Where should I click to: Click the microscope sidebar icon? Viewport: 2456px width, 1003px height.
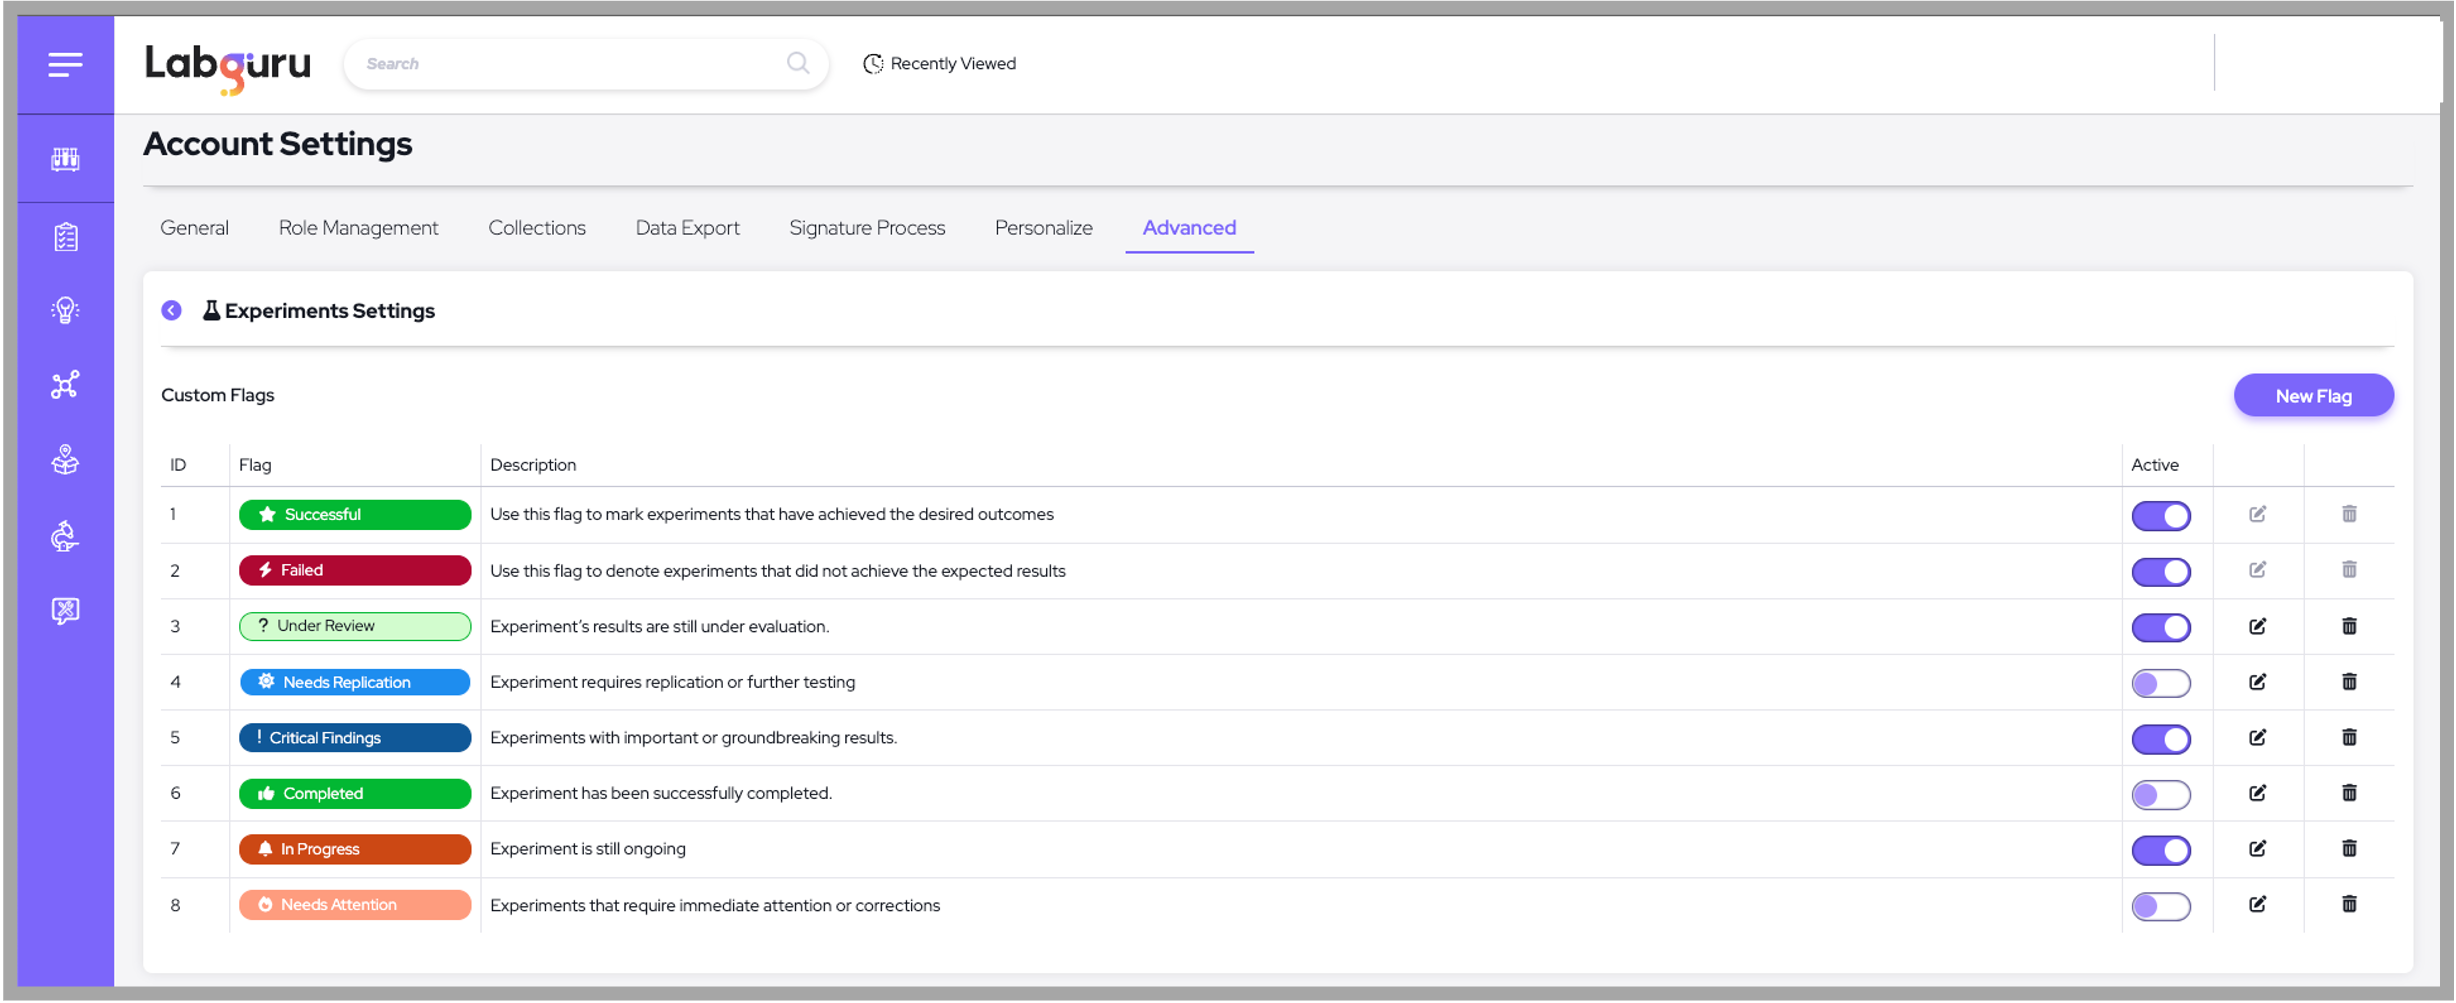(65, 536)
